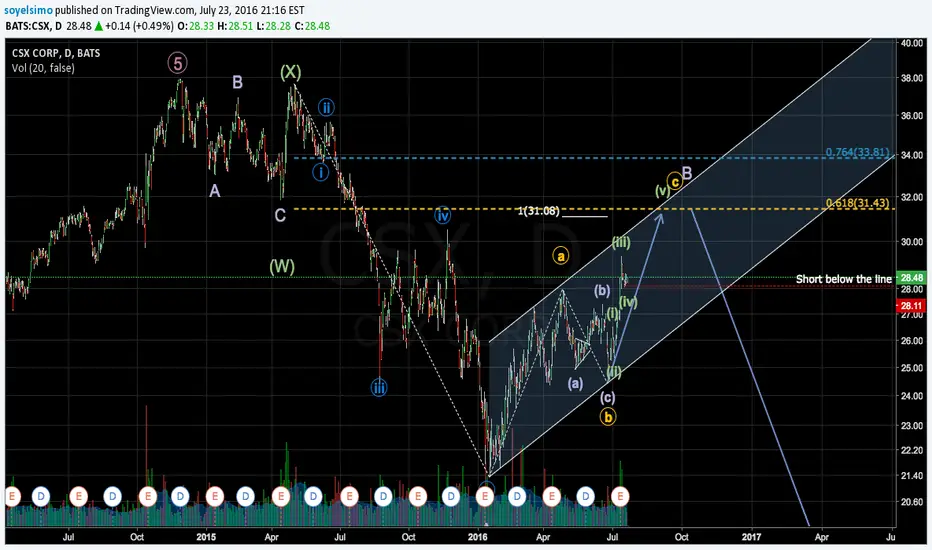Click the blue circled ii wave label

coord(326,108)
